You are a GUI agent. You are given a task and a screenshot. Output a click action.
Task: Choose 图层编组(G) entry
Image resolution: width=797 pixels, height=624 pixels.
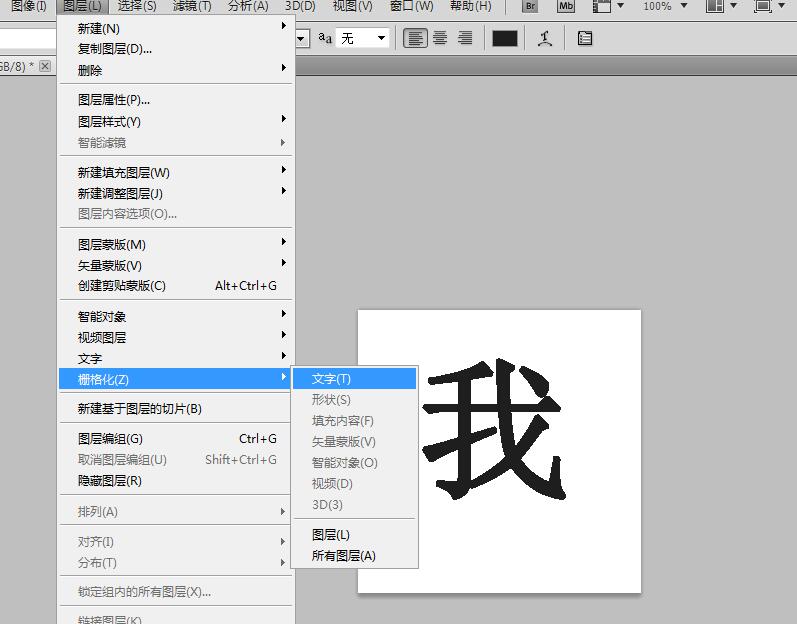(x=176, y=439)
